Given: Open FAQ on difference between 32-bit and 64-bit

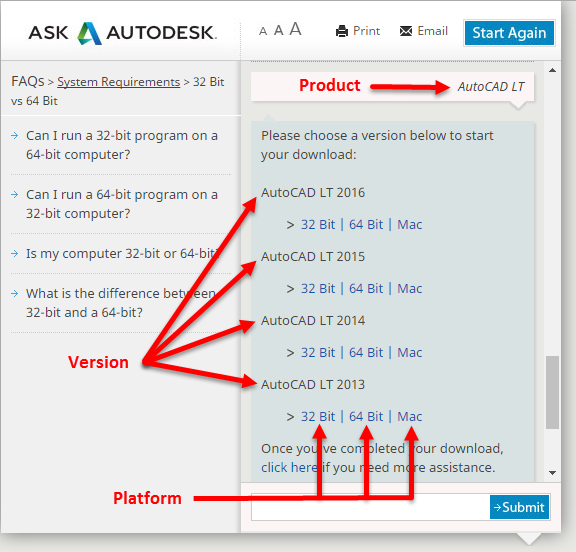Looking at the screenshot, I should 121,303.
